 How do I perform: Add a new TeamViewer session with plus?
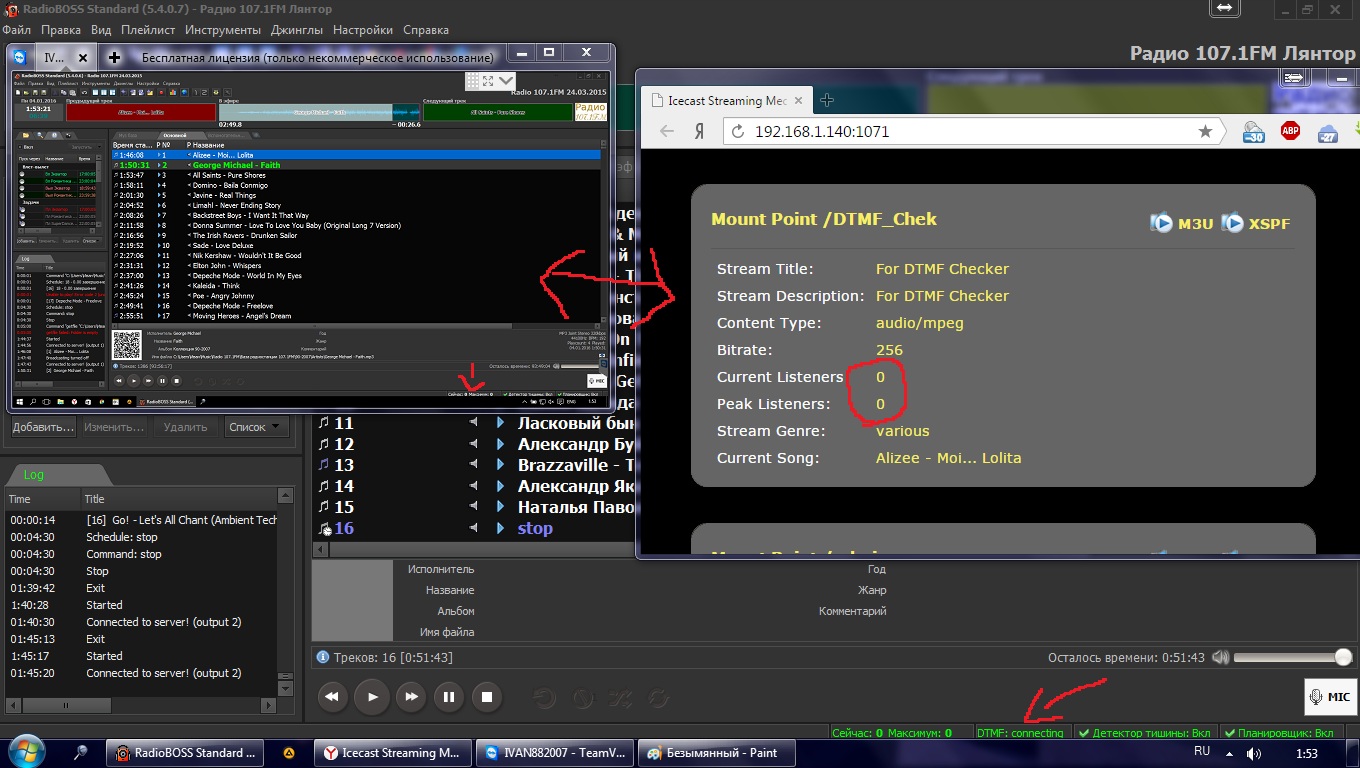pyautogui.click(x=114, y=57)
